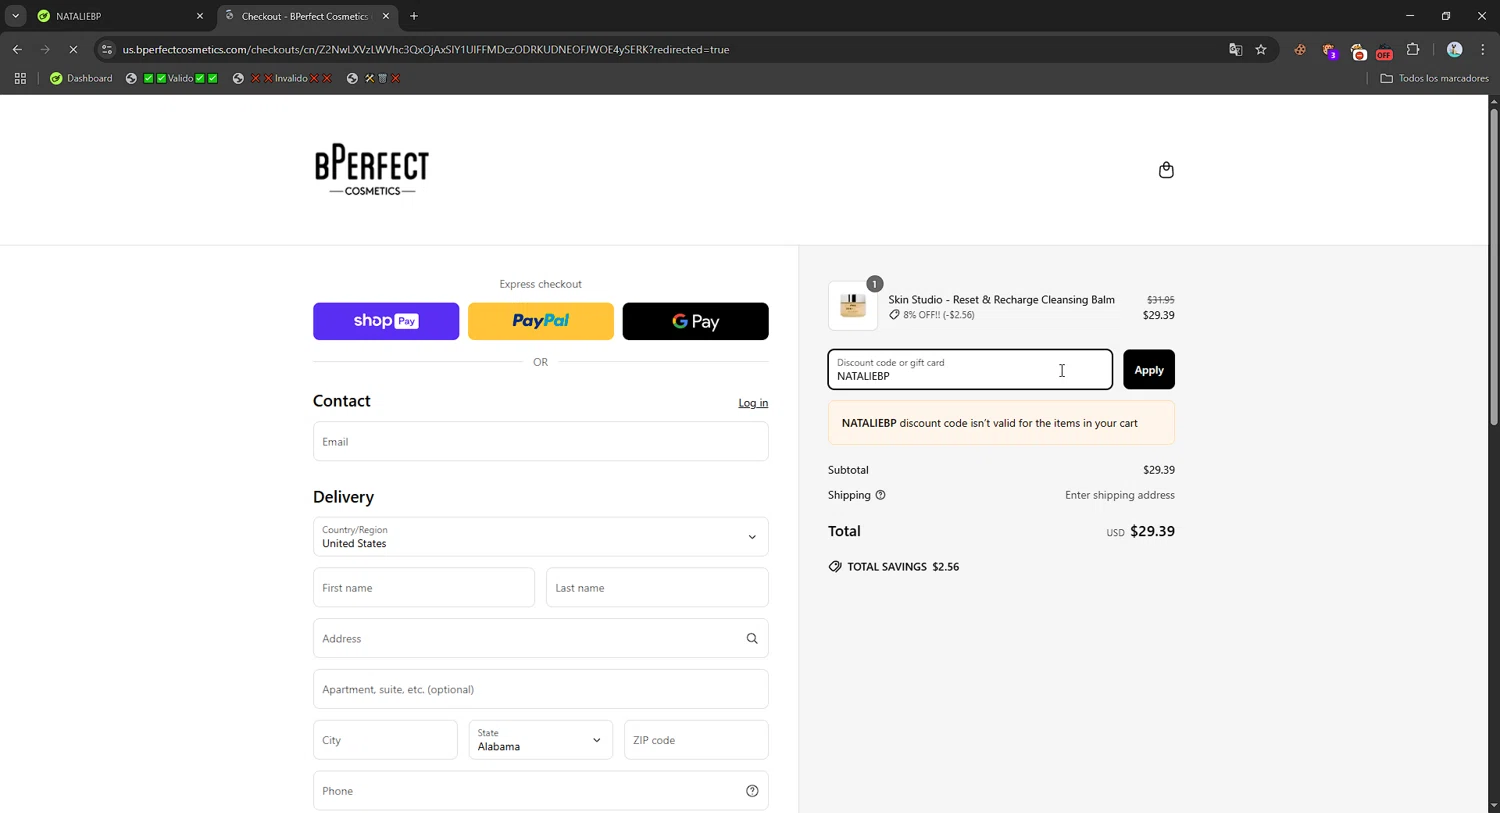
Task: Pay with Google Pay button
Action: 696,321
